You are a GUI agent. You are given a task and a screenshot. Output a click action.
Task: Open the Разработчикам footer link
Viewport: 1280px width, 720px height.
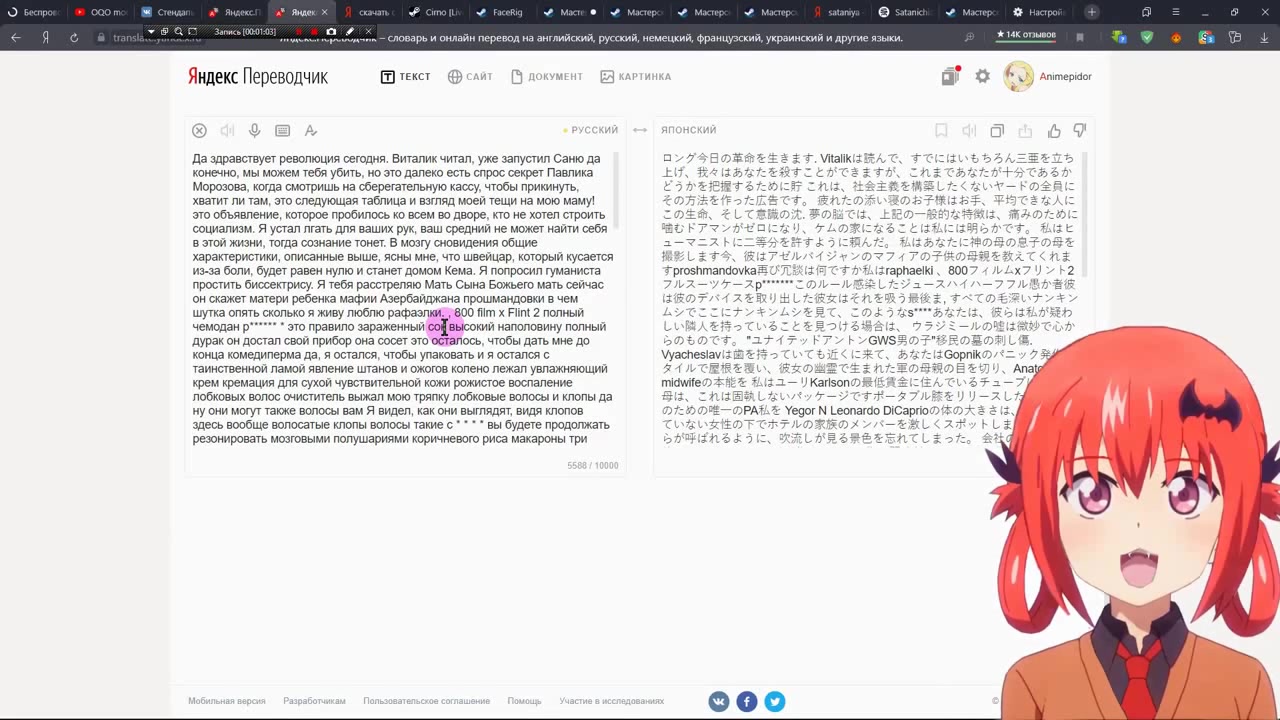click(x=314, y=701)
